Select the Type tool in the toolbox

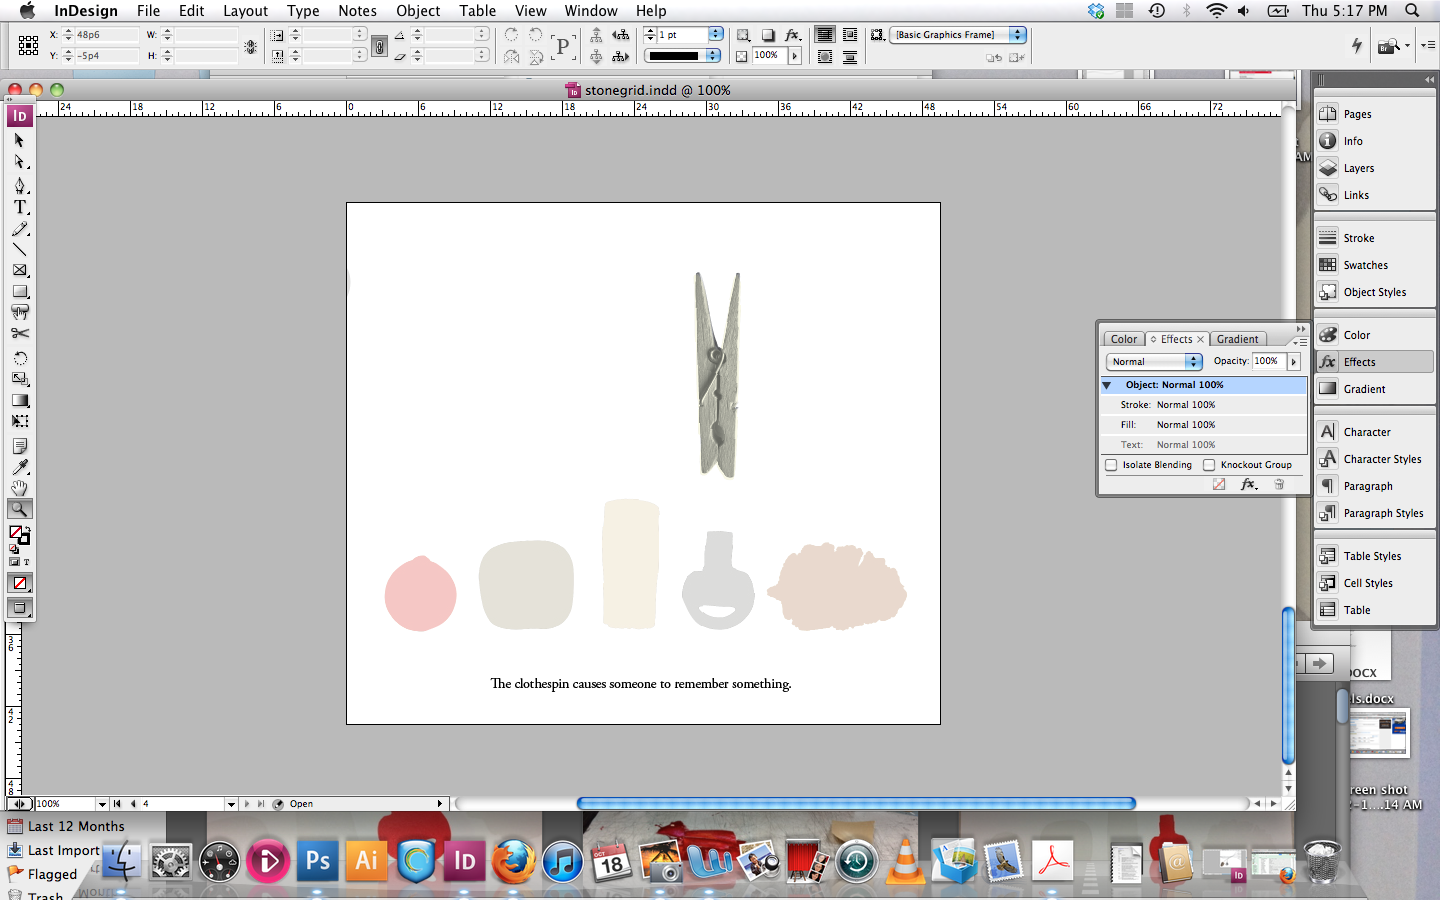tap(20, 207)
